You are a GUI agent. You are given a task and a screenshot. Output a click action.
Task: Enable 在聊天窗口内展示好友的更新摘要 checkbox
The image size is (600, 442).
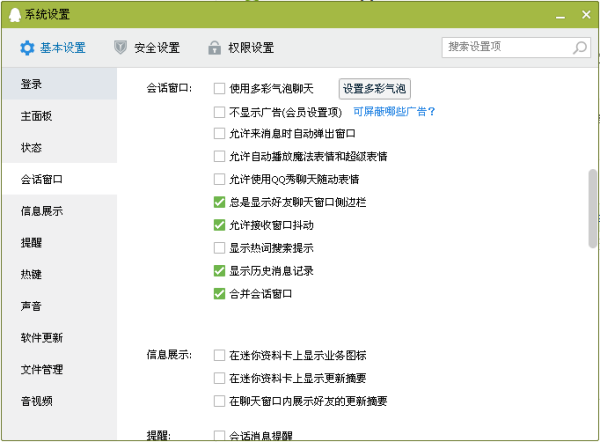coord(219,401)
